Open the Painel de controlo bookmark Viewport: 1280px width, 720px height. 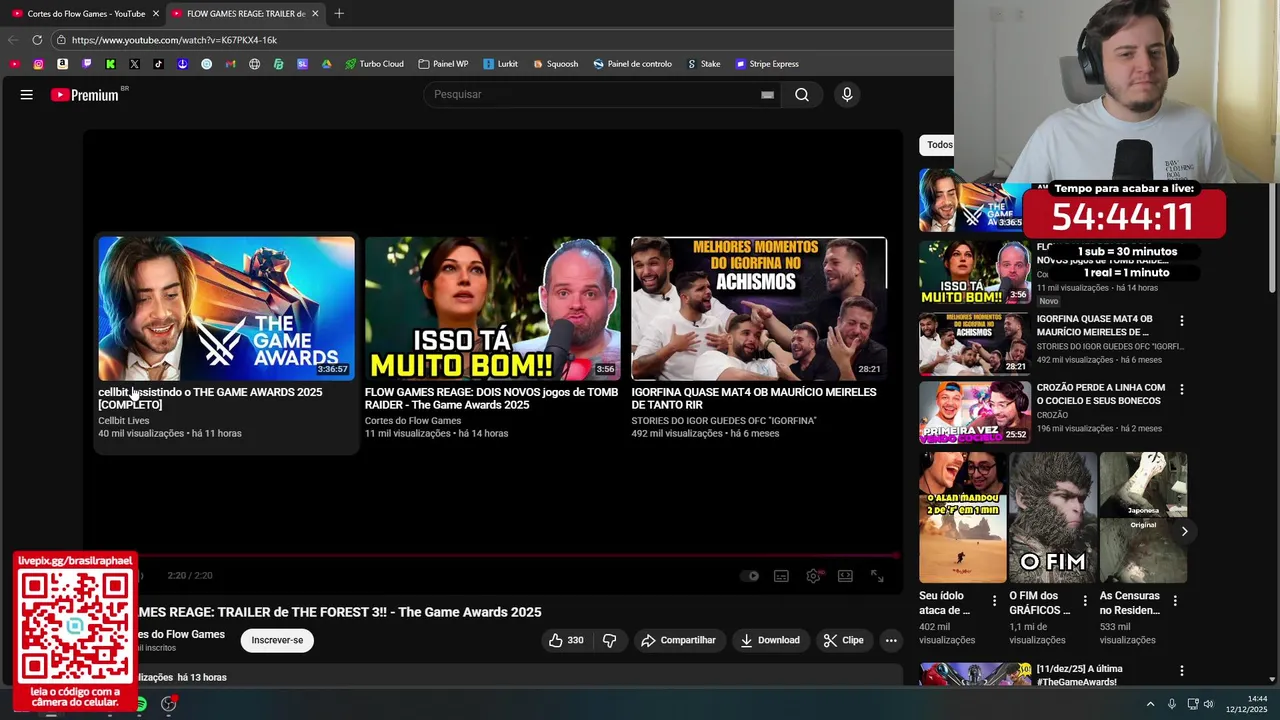(632, 64)
